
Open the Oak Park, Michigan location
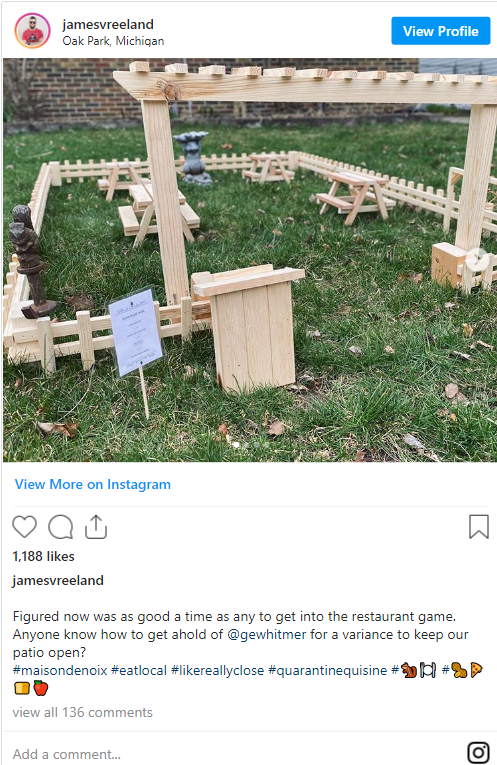pyautogui.click(x=113, y=41)
